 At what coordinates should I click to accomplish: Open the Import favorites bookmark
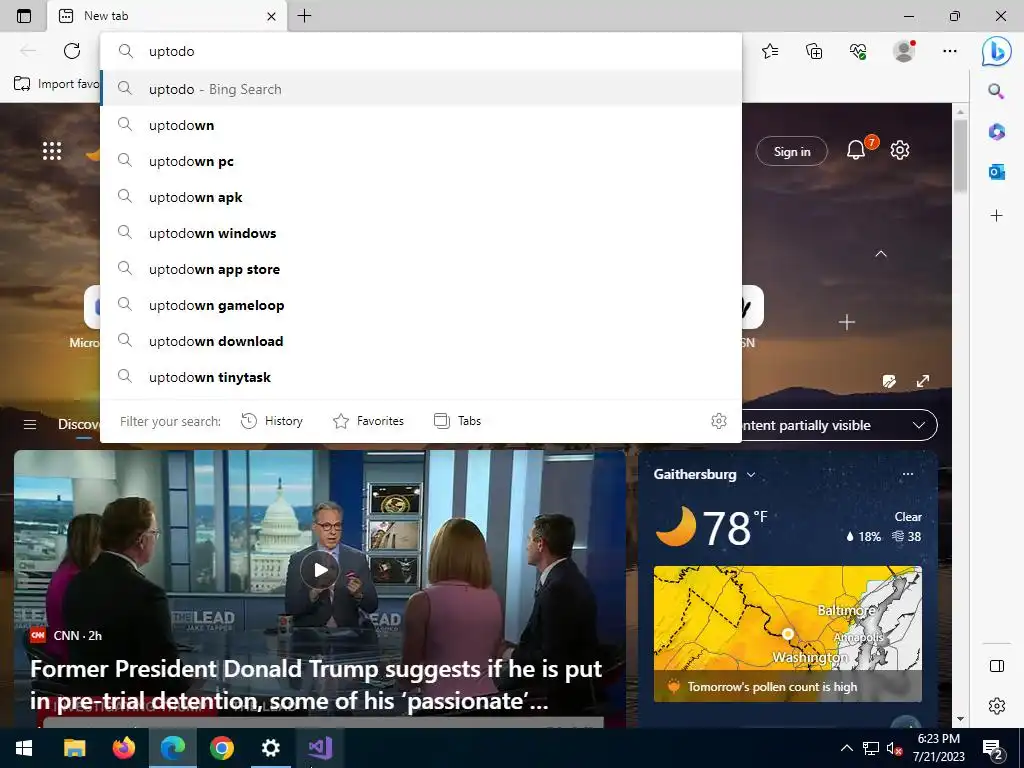click(57, 84)
